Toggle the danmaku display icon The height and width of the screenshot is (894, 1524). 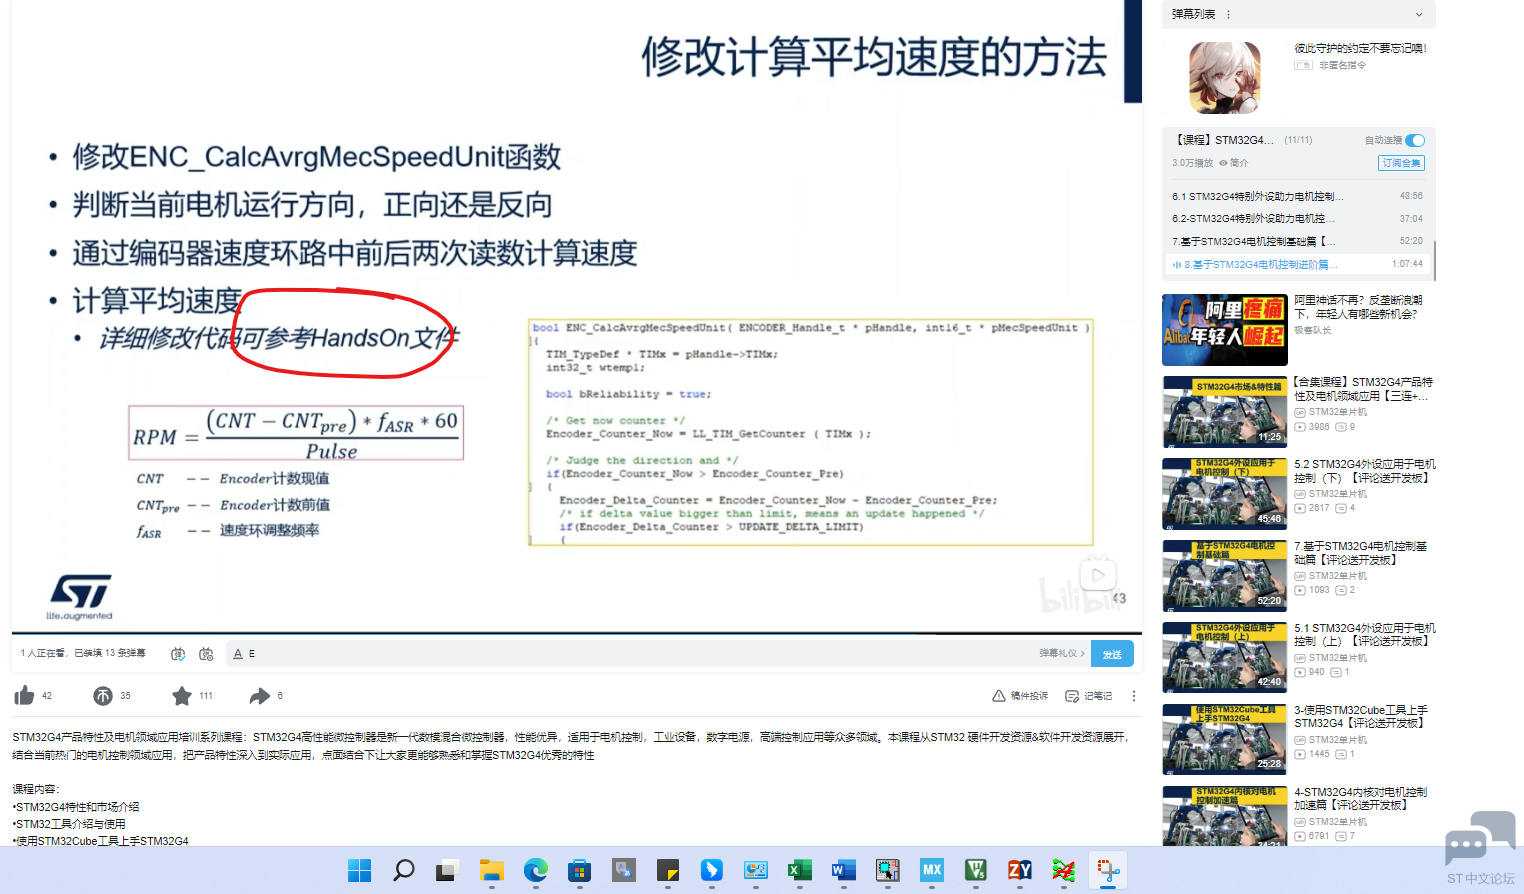pos(178,654)
